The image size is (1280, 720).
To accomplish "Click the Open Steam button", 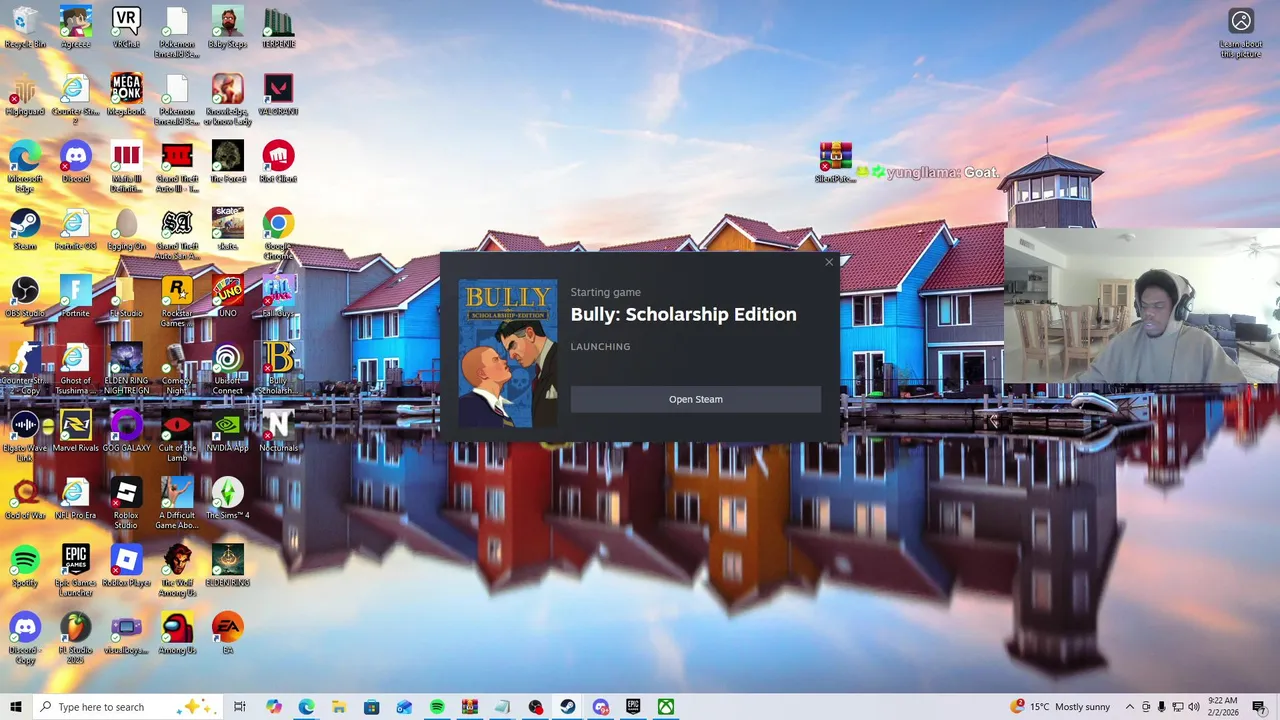I will (695, 399).
